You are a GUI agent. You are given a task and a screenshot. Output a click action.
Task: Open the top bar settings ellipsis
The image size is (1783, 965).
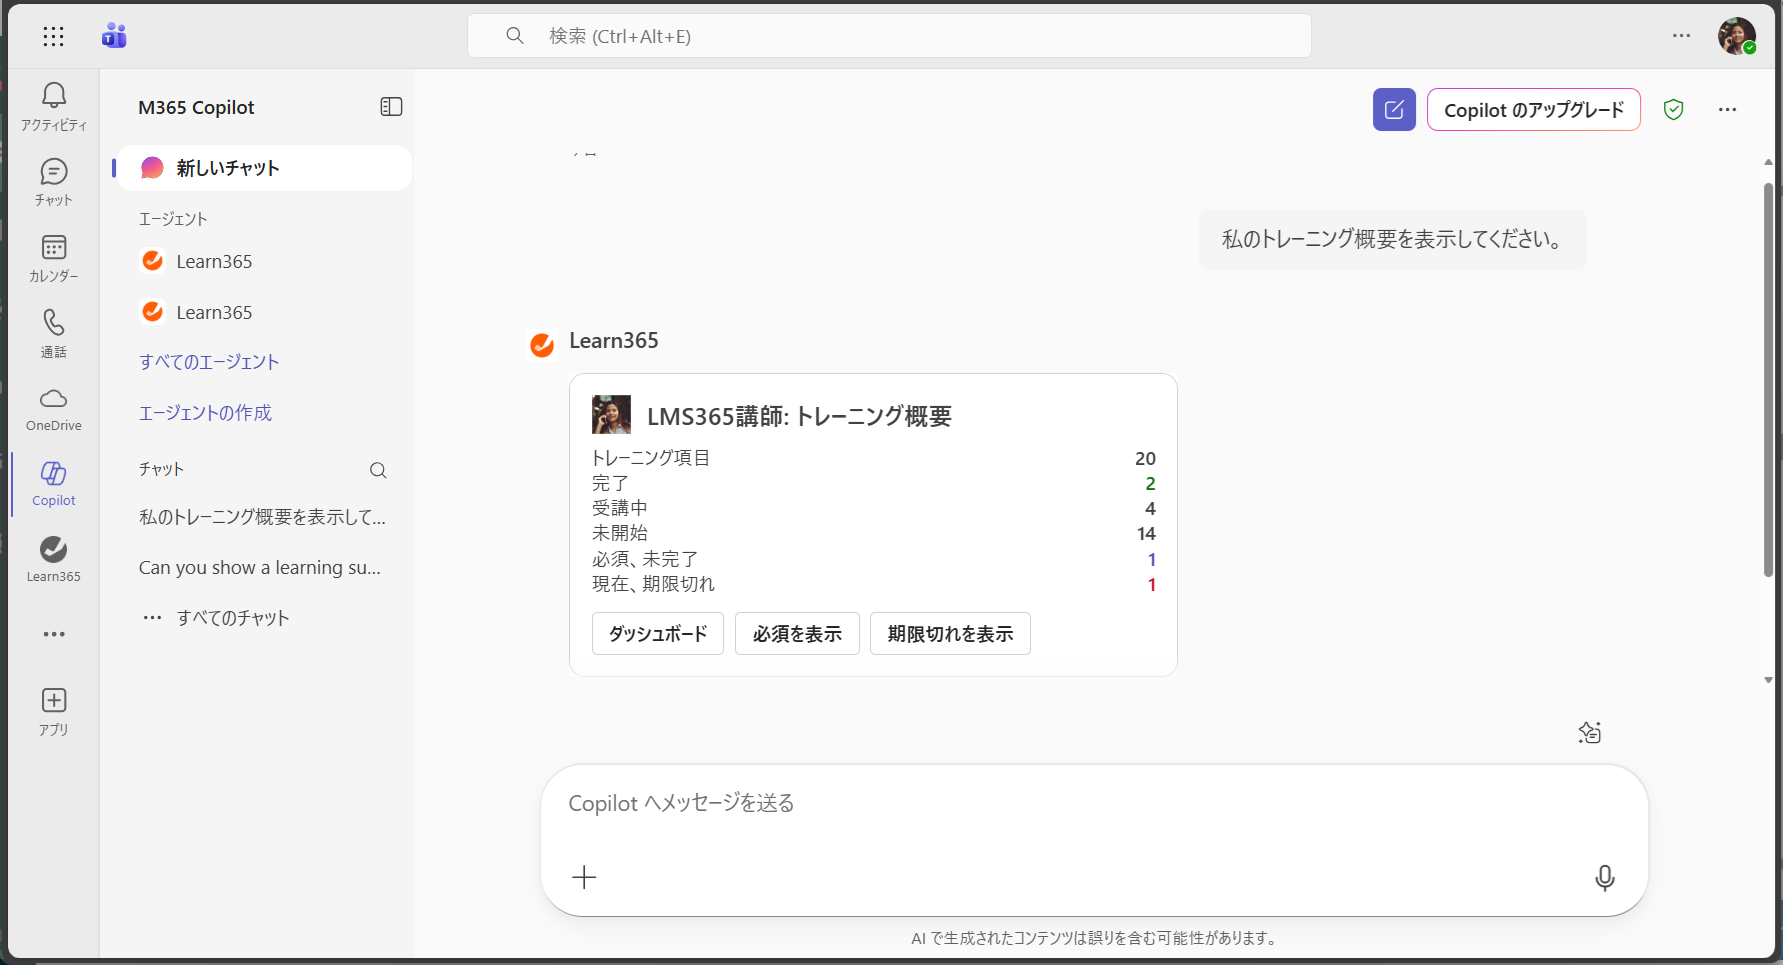click(1682, 36)
